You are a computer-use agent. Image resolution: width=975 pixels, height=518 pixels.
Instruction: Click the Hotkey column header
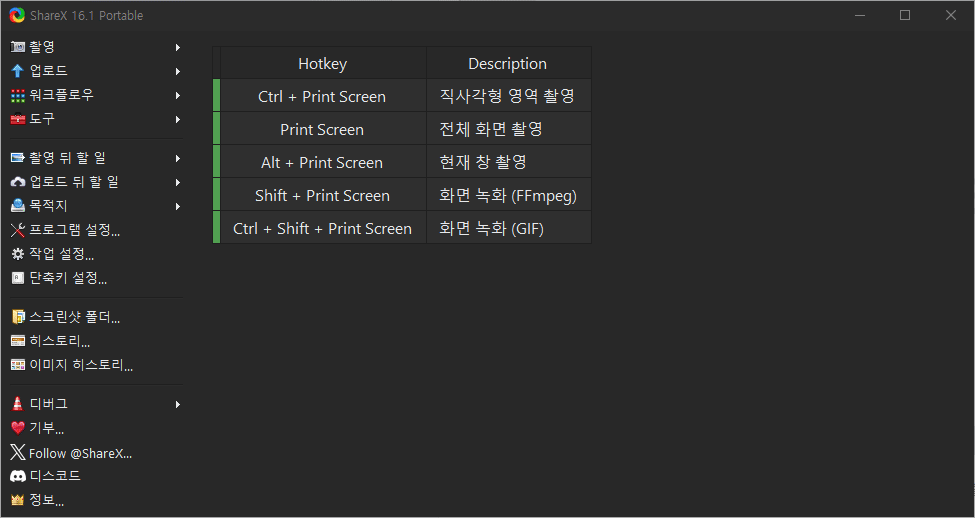pyautogui.click(x=323, y=63)
